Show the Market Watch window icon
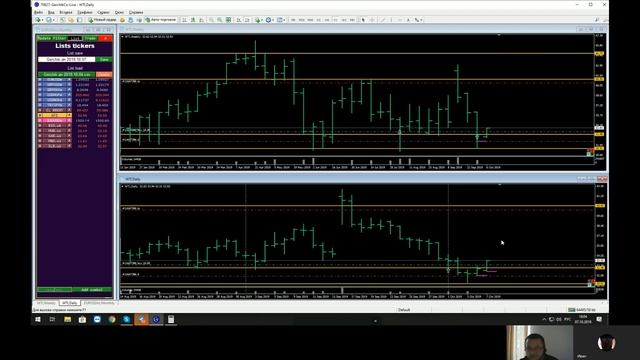Image resolution: width=640 pixels, height=360 pixels. (62, 20)
